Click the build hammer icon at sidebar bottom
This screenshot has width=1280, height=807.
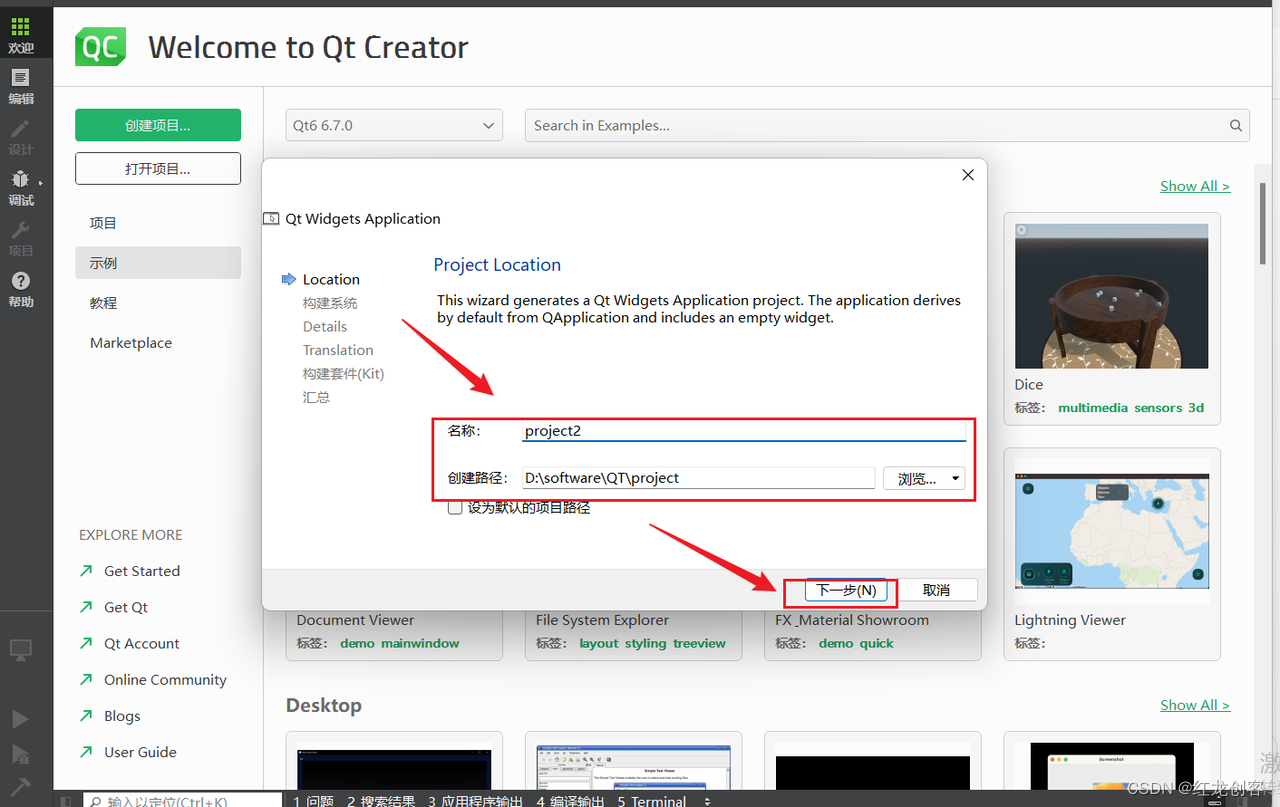tap(20, 787)
